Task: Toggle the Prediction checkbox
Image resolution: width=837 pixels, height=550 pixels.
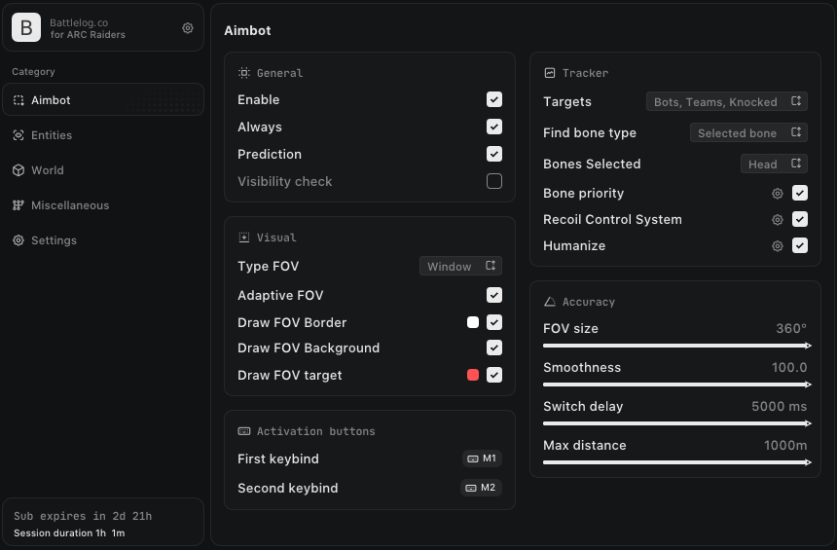Action: coord(494,154)
